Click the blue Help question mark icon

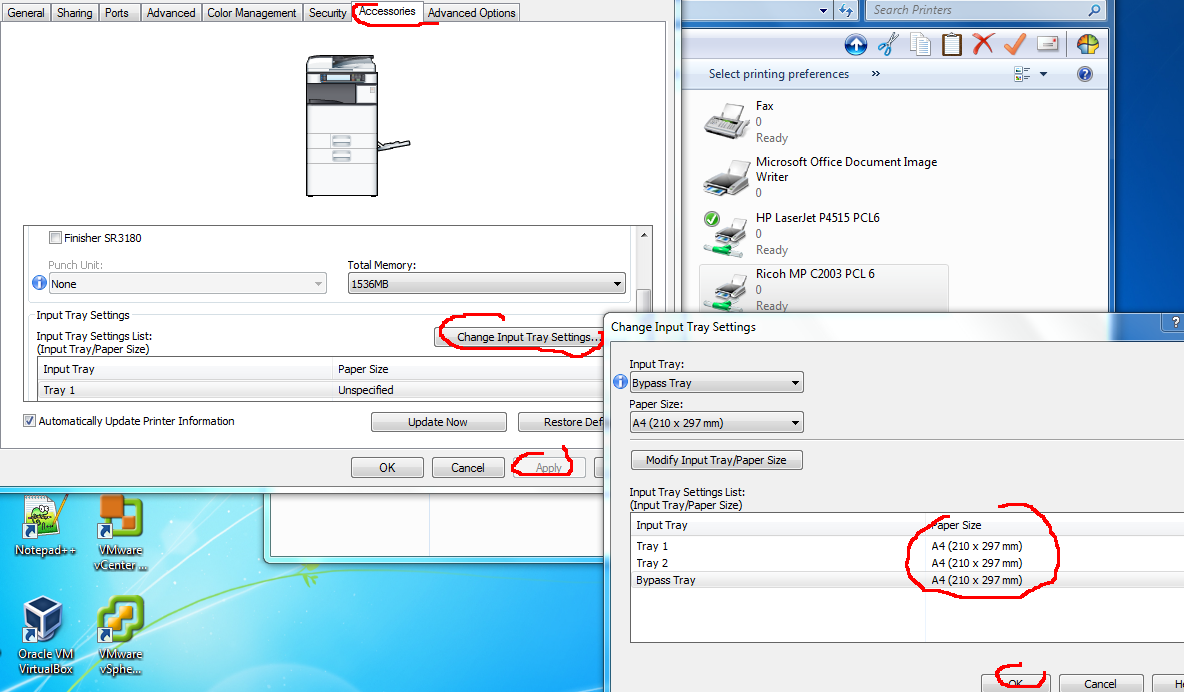pyautogui.click(x=1084, y=74)
